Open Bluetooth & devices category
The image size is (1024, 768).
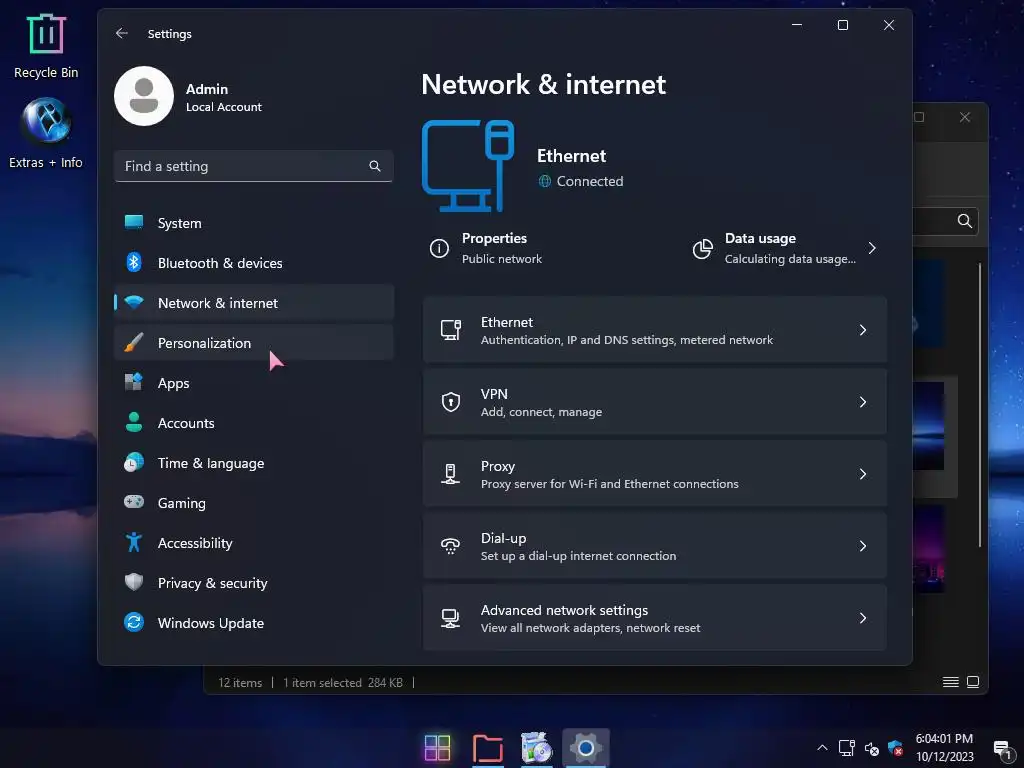coord(253,263)
